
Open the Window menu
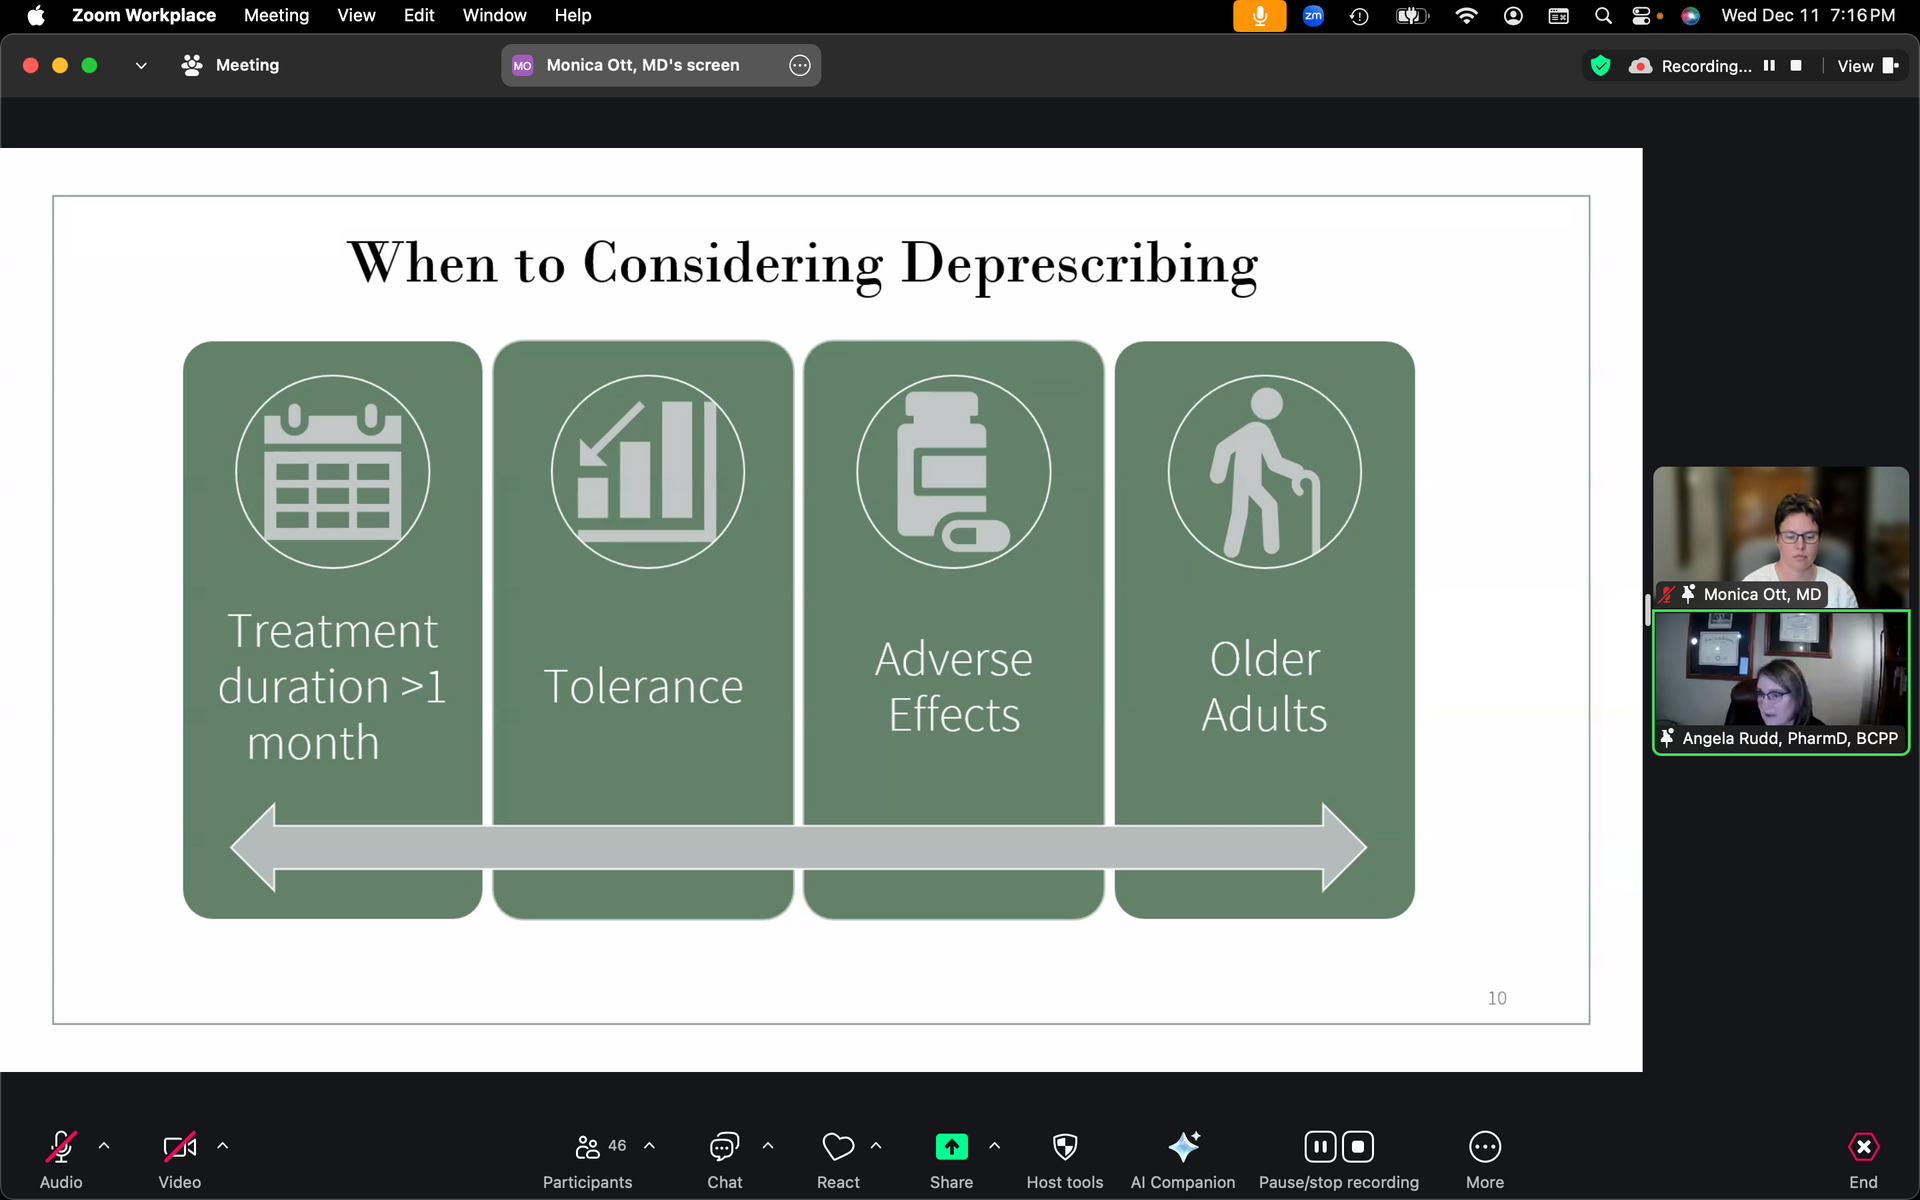(494, 15)
